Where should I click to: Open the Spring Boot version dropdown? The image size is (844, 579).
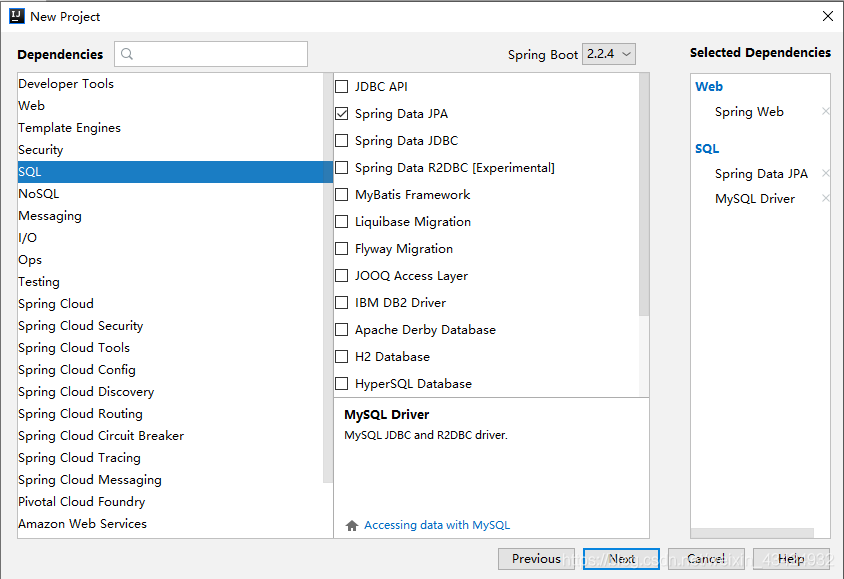(609, 54)
